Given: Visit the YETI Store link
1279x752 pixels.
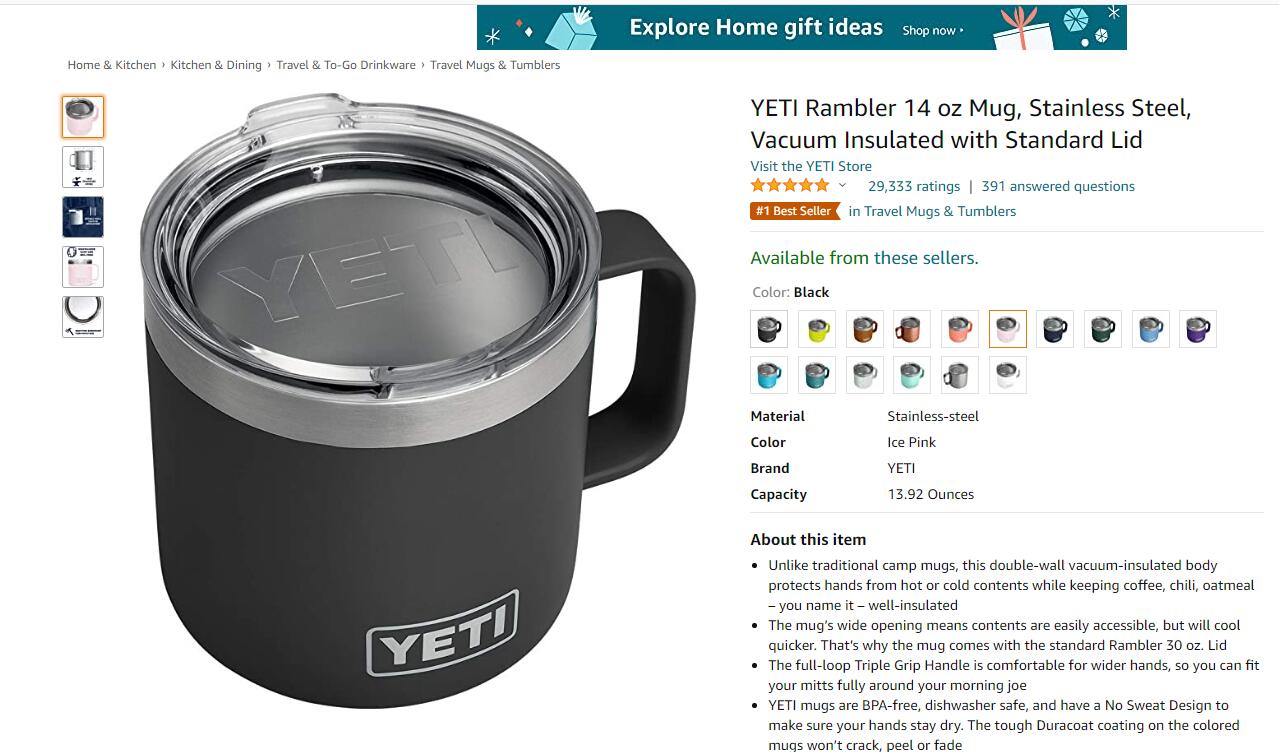Looking at the screenshot, I should click(x=811, y=166).
